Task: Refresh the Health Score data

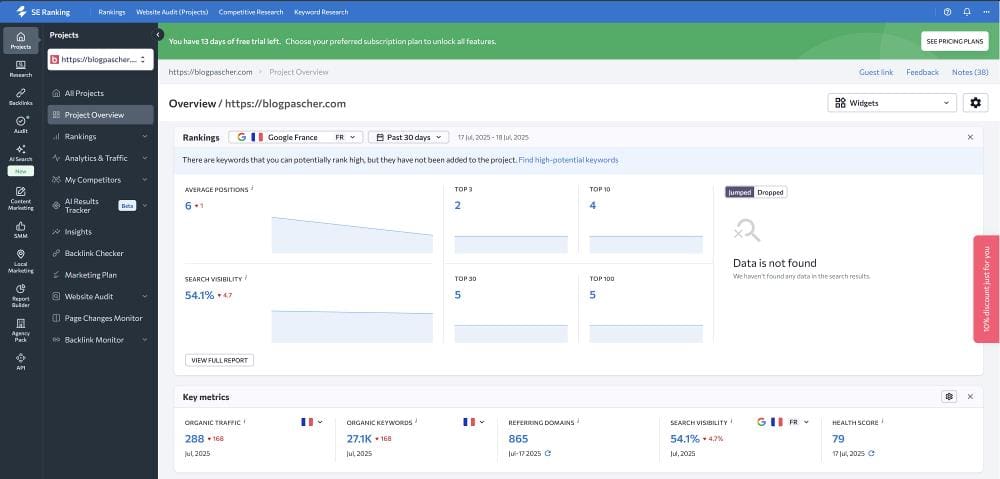Action: [x=871, y=453]
